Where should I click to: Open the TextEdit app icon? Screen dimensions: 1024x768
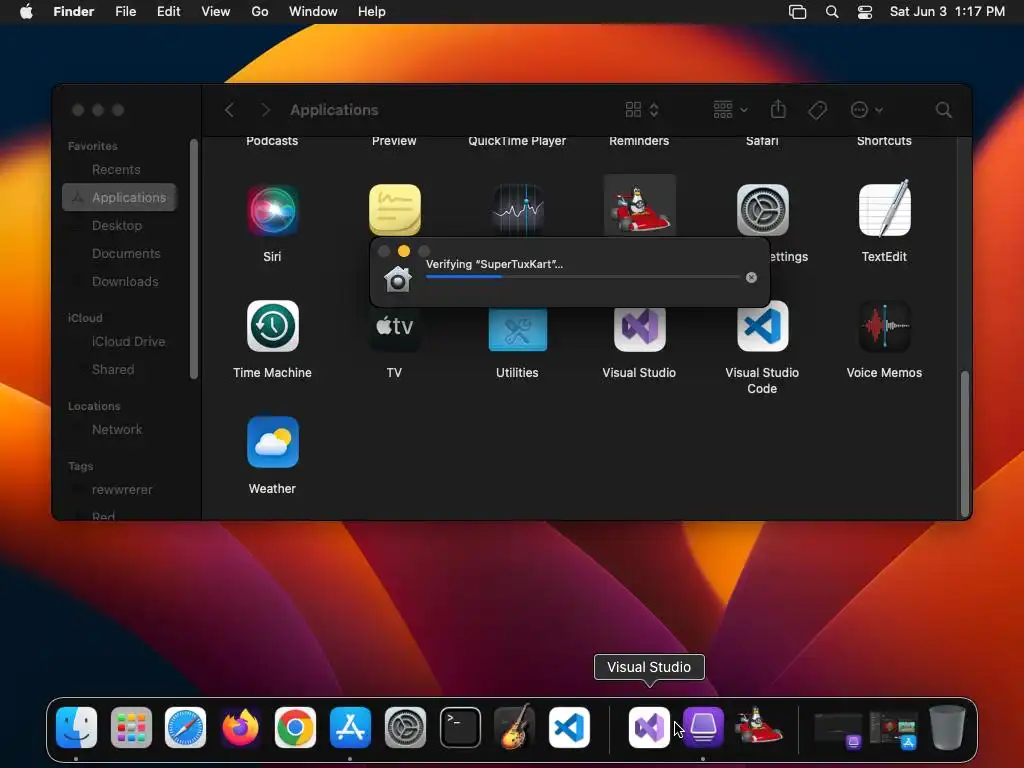click(x=884, y=208)
